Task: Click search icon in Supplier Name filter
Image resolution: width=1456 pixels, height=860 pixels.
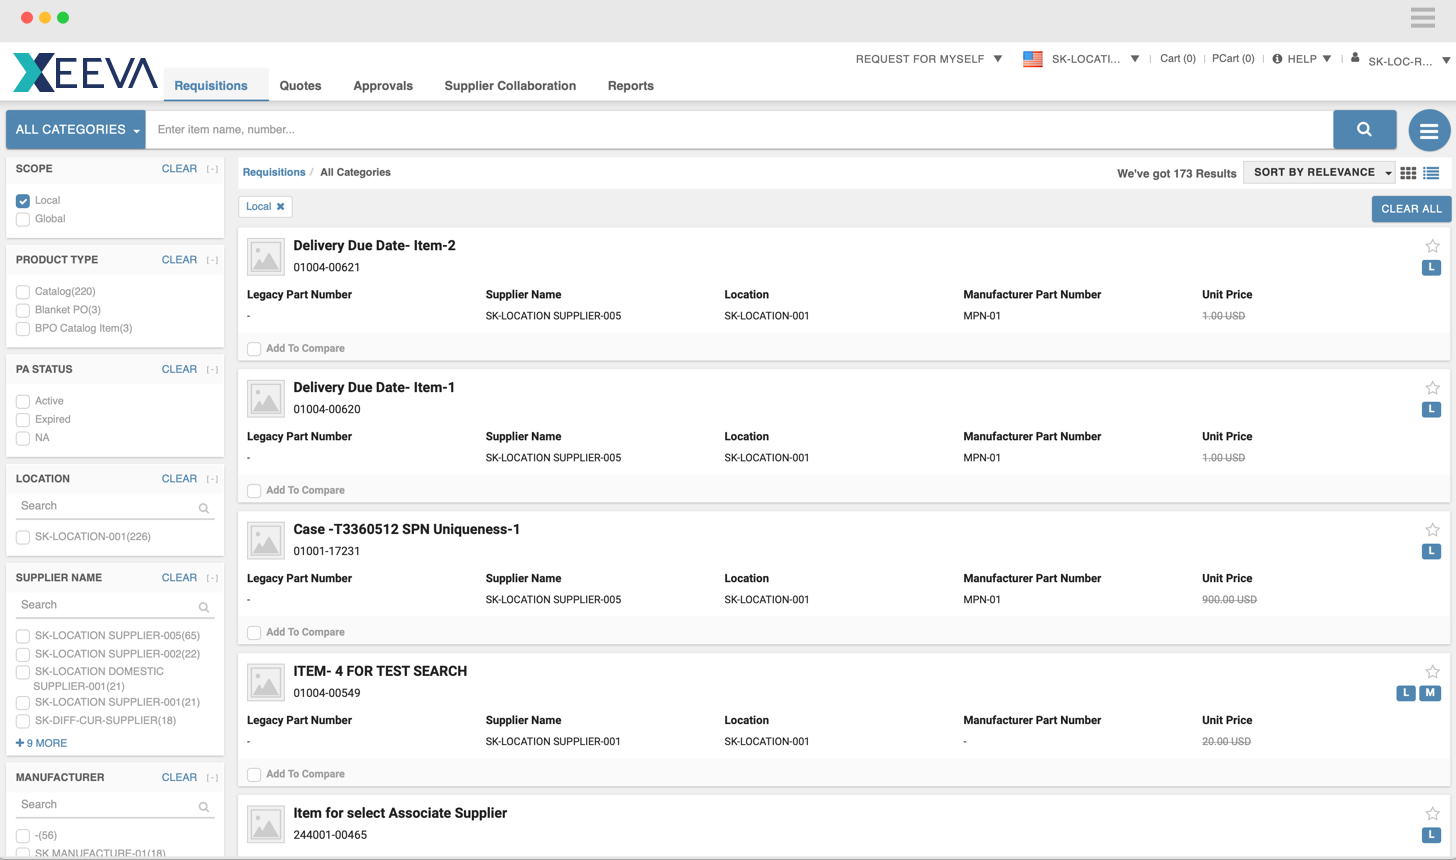Action: pos(204,607)
